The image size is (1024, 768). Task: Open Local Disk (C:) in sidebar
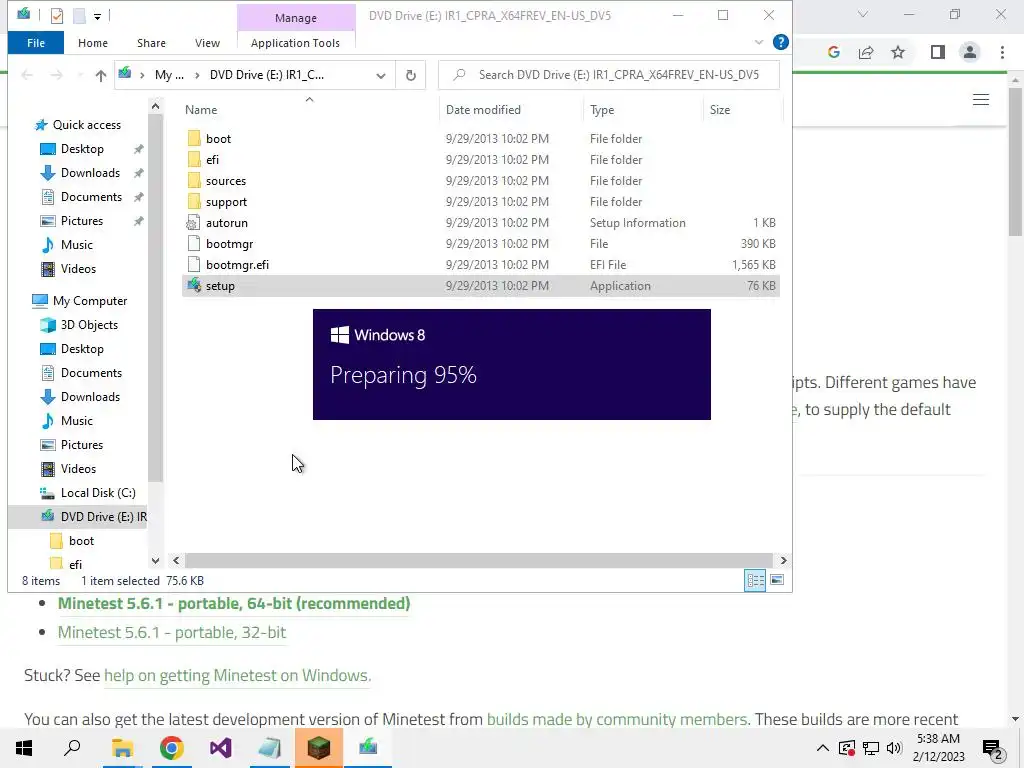point(98,493)
